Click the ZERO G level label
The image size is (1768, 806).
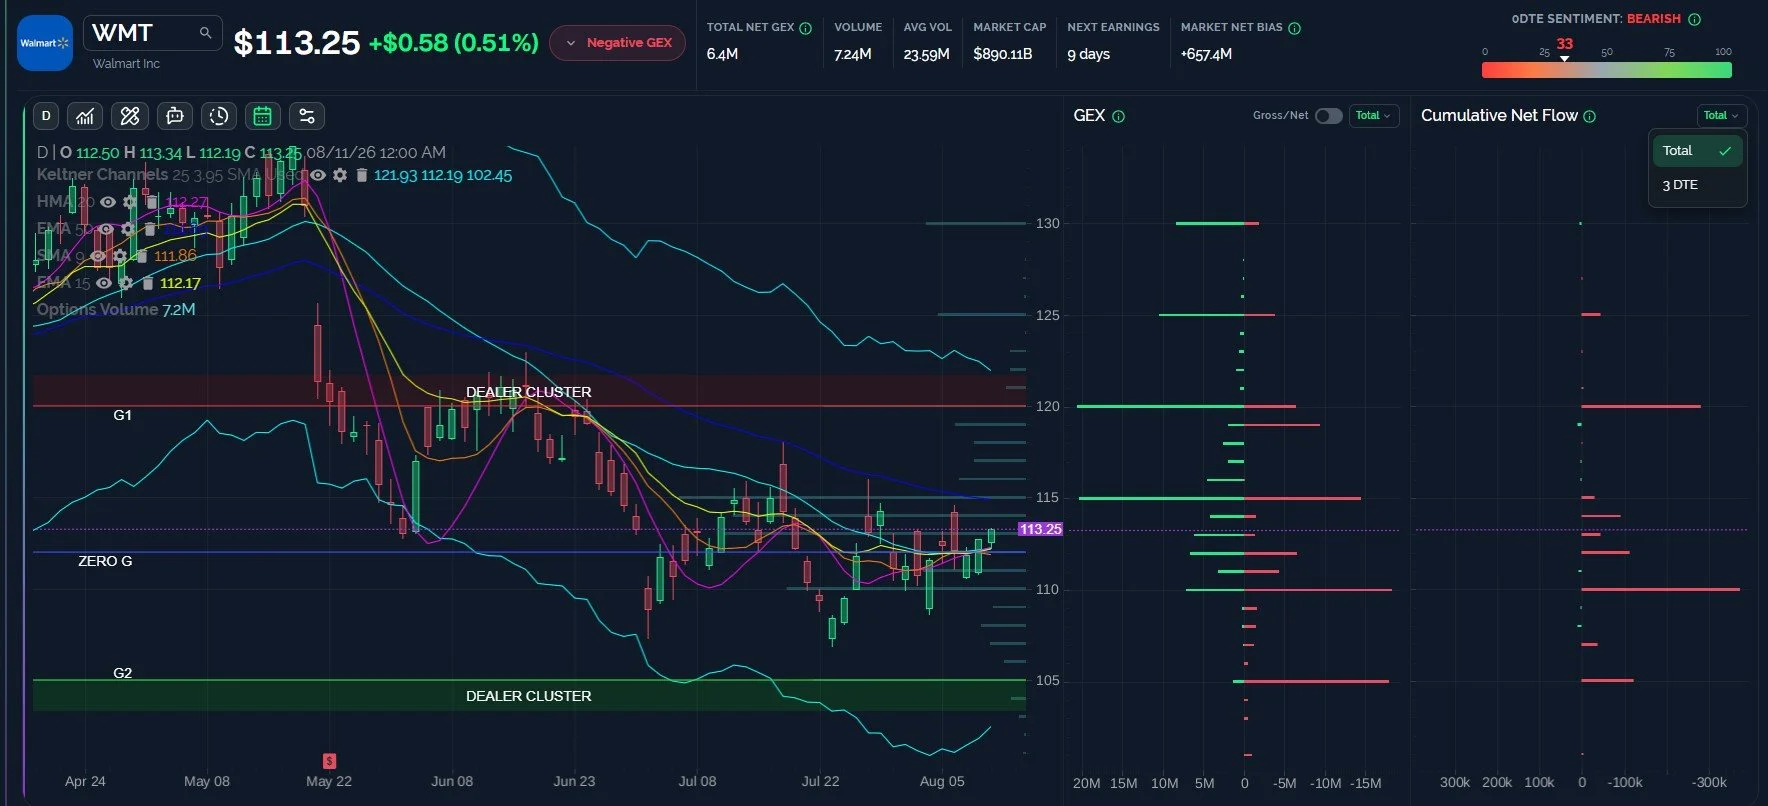click(x=105, y=561)
